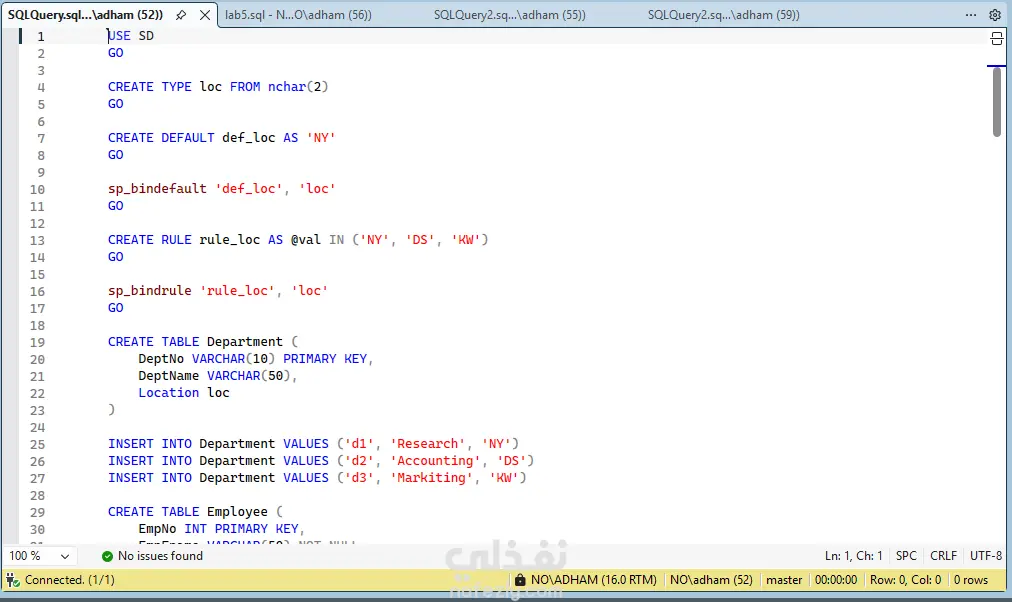Click the 'Research' string on line 25

427,444
